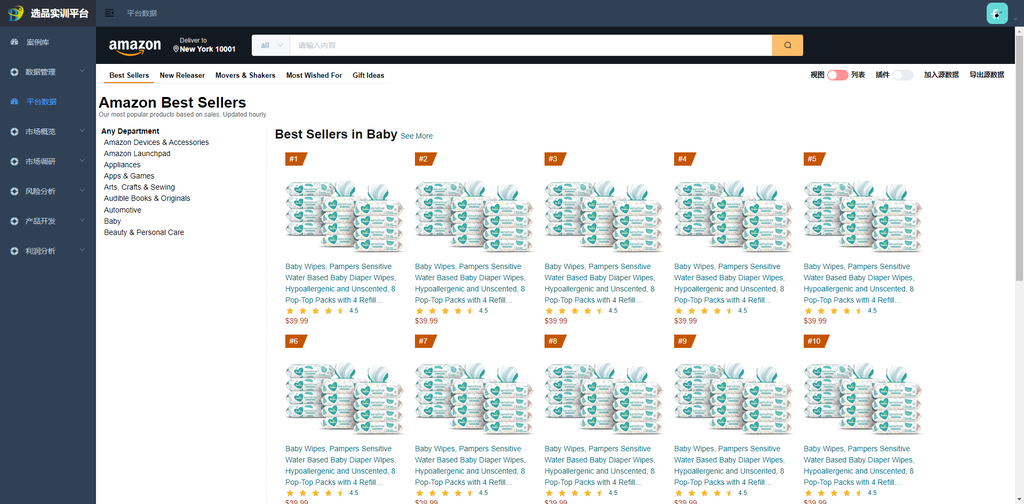Click the 平台数据 breadcrumb in top bar

[142, 13]
